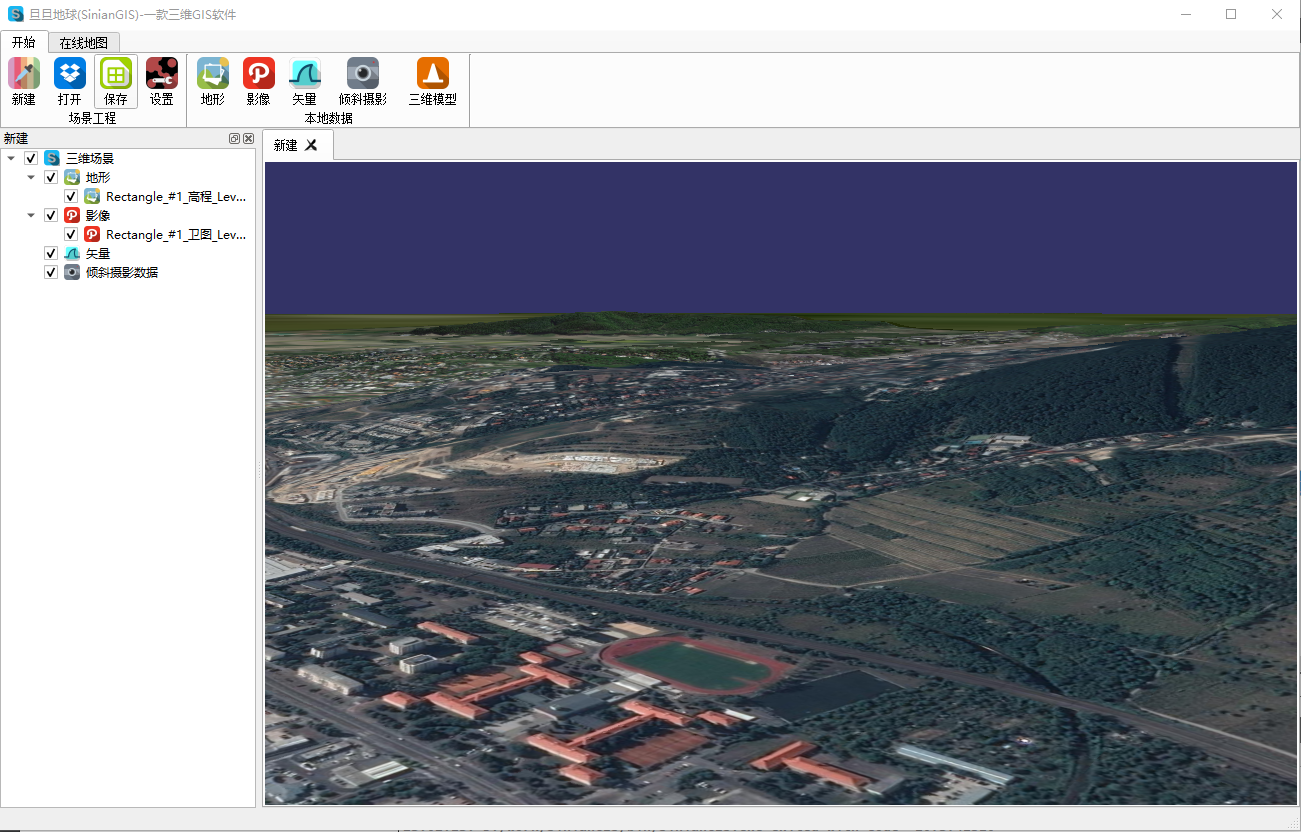Collapse the 地形 tree group

31,177
